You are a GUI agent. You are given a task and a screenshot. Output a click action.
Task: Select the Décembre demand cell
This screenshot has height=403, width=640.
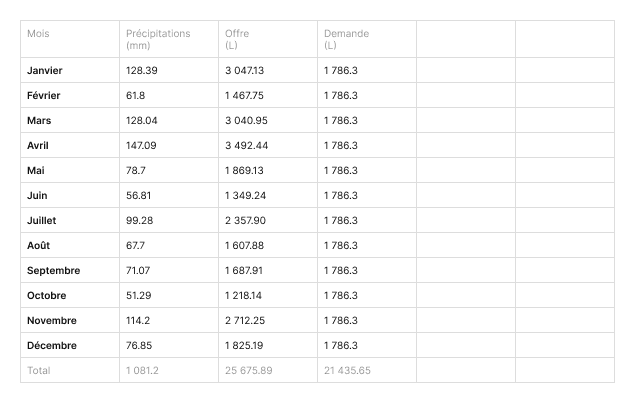tap(341, 346)
